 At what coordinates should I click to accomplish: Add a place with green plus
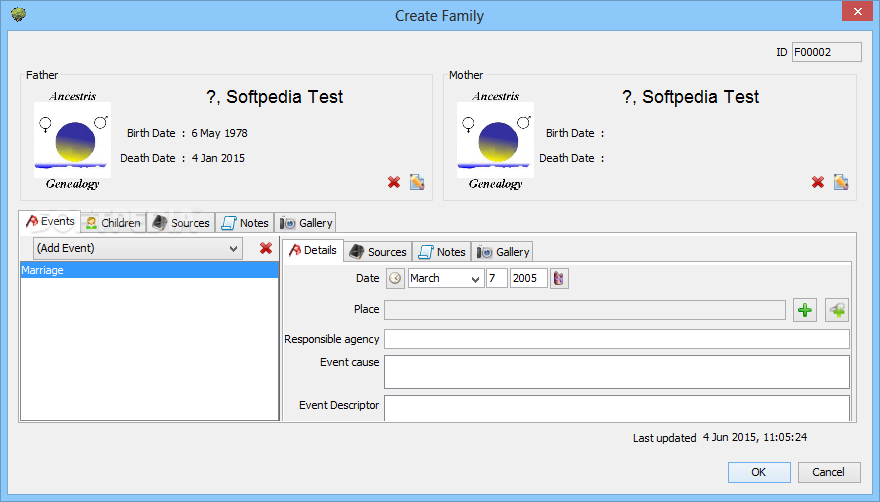click(805, 310)
